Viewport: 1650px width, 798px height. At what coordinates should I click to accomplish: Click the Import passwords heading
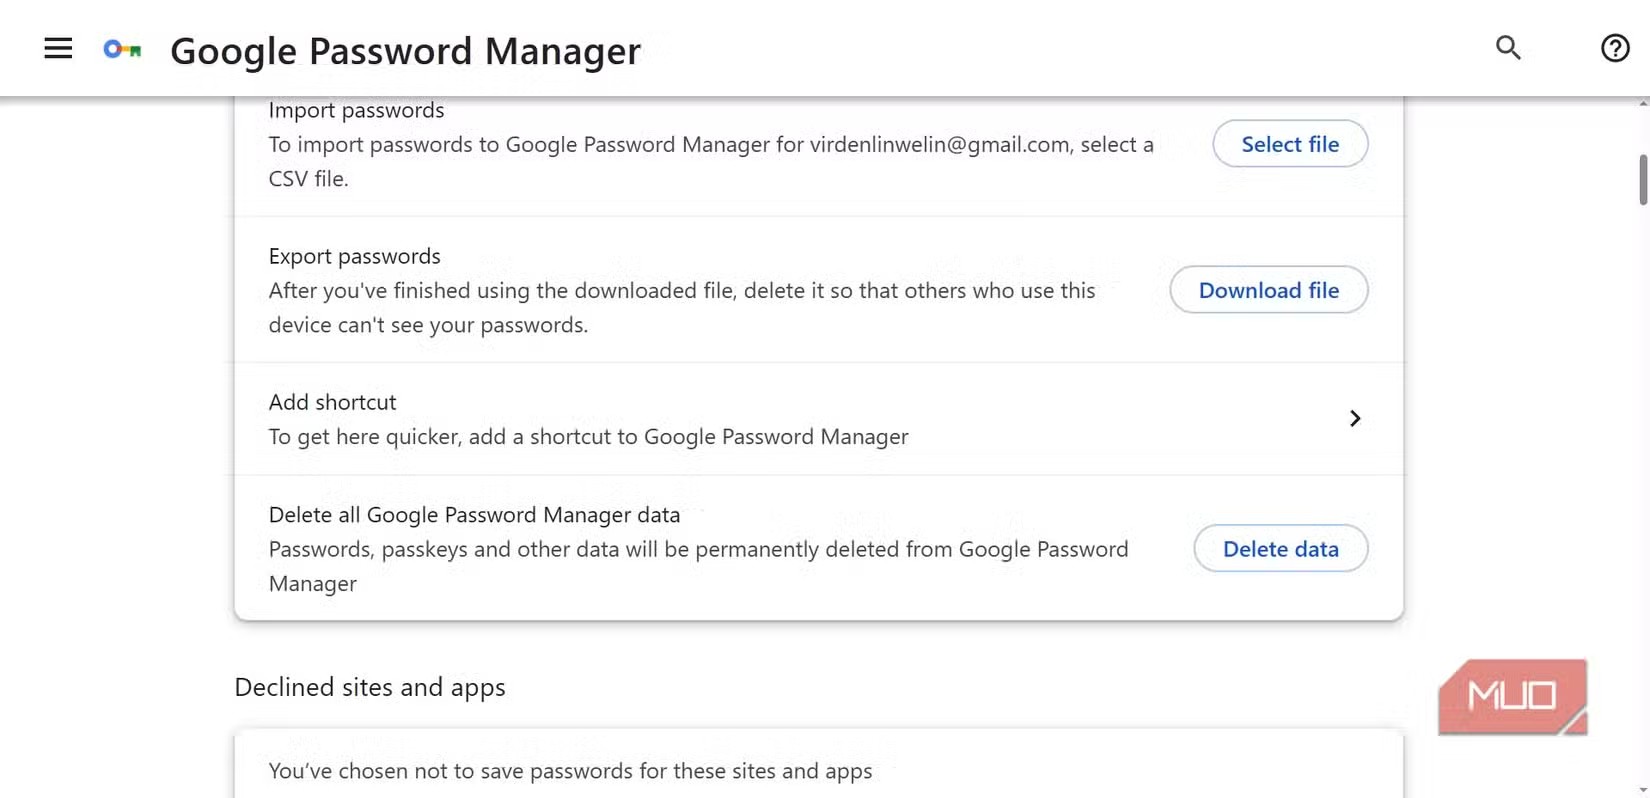pyautogui.click(x=356, y=110)
